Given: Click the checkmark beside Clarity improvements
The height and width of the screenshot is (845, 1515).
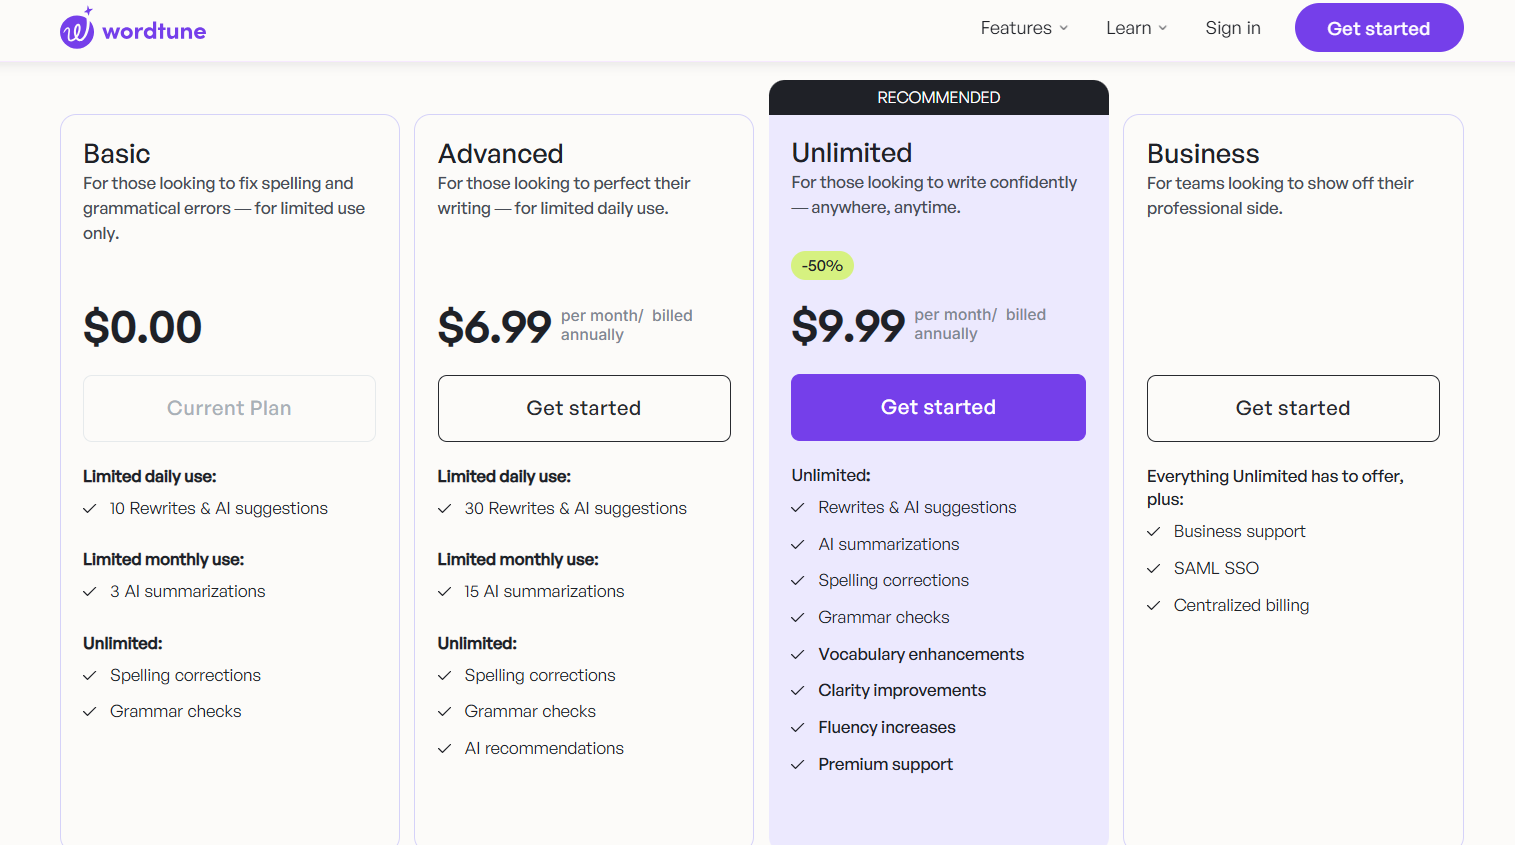Looking at the screenshot, I should pos(798,691).
